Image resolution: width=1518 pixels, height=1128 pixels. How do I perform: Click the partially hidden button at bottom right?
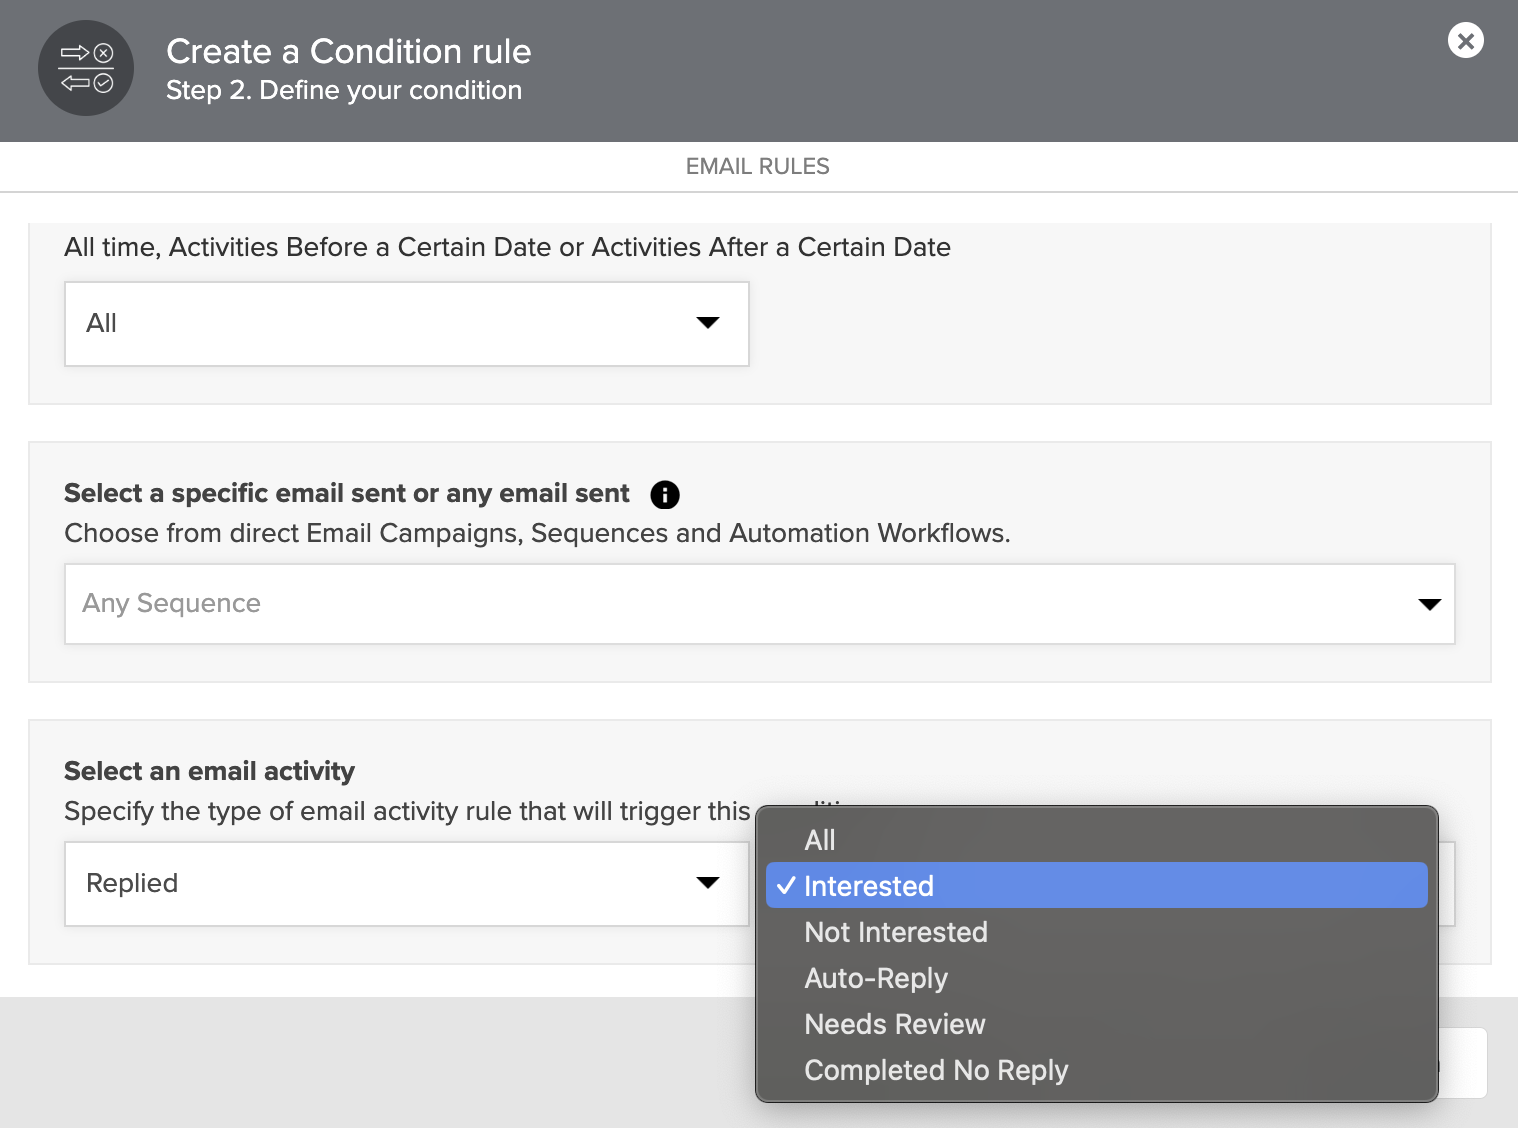(1463, 1063)
